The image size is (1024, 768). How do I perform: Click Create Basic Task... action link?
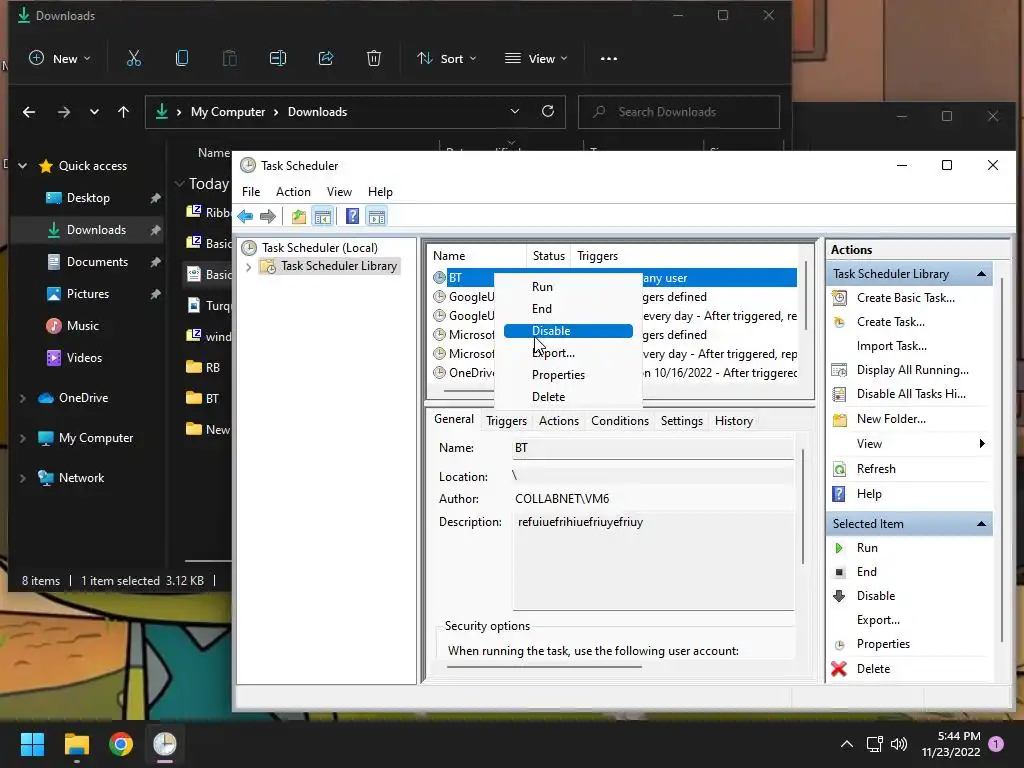coord(905,298)
